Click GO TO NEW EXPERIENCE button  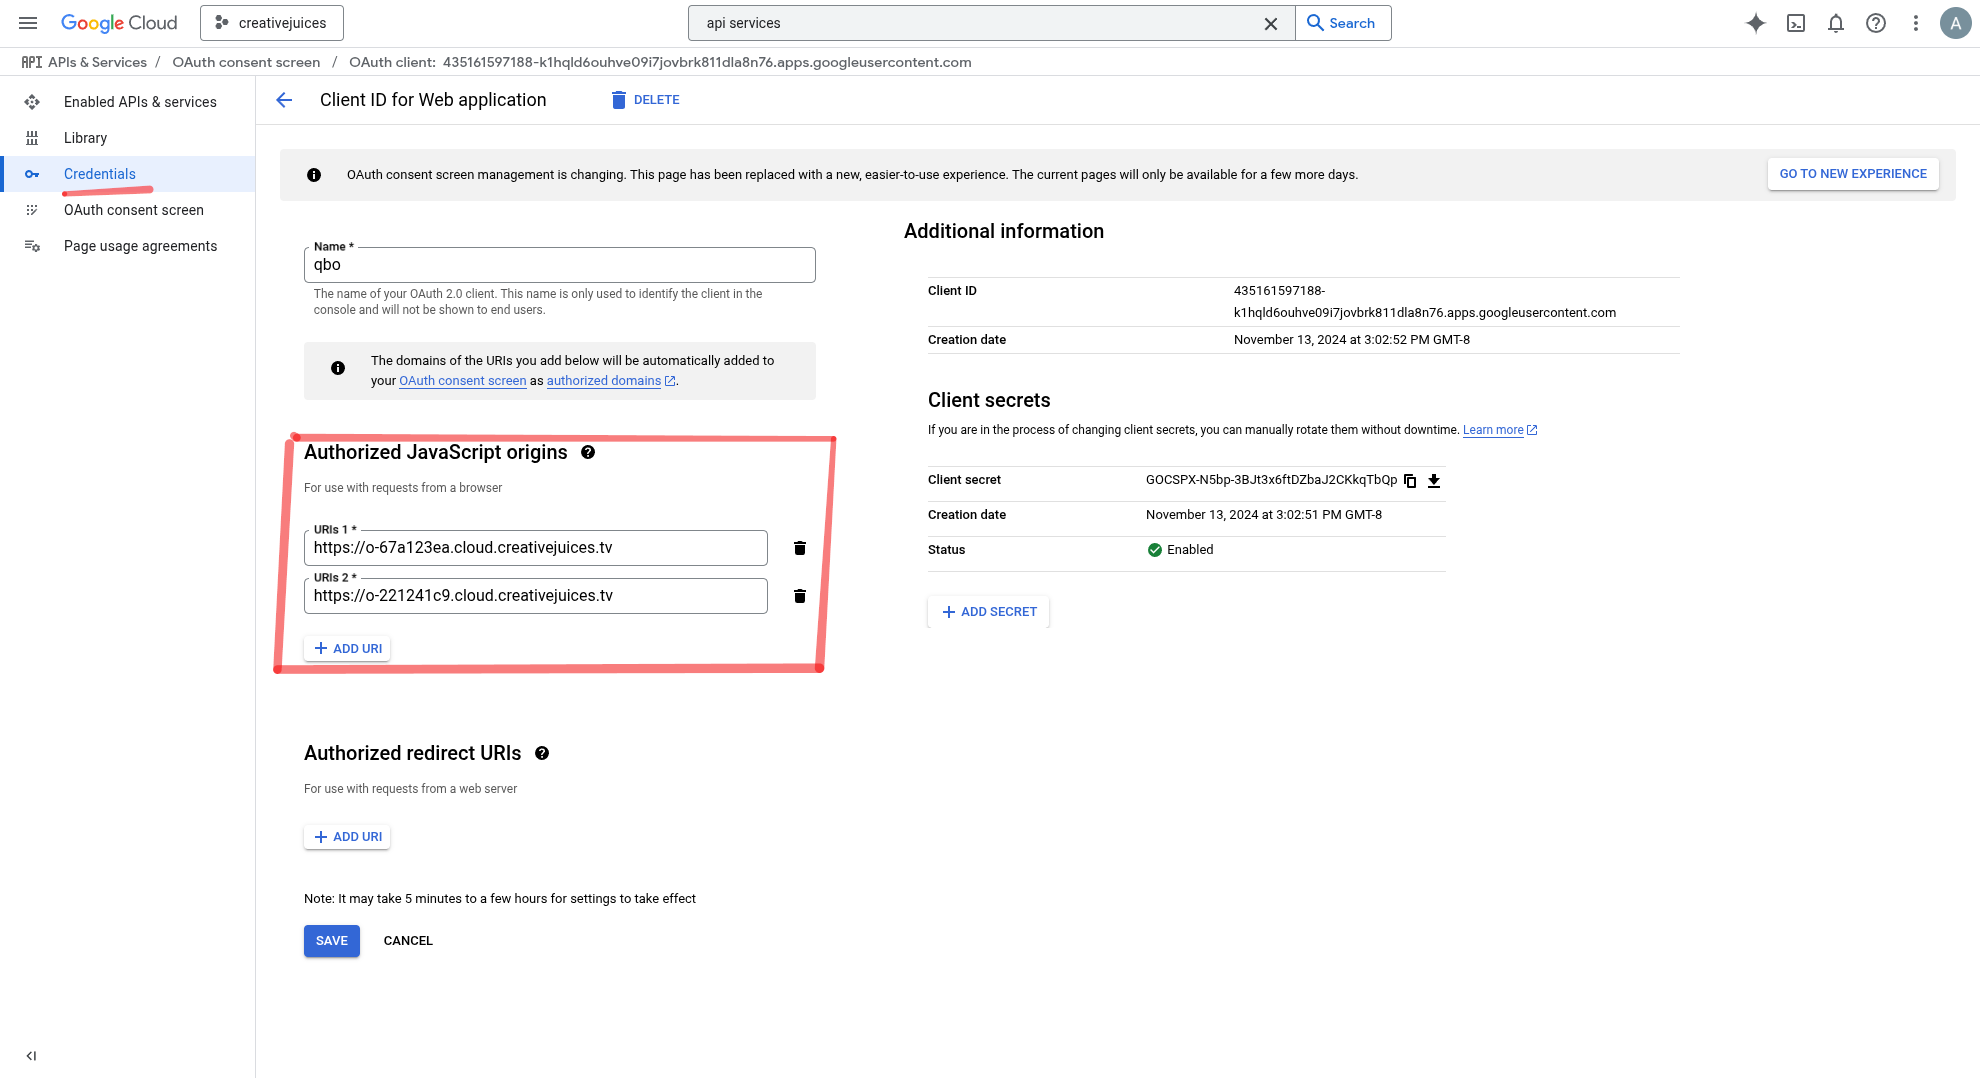point(1853,174)
